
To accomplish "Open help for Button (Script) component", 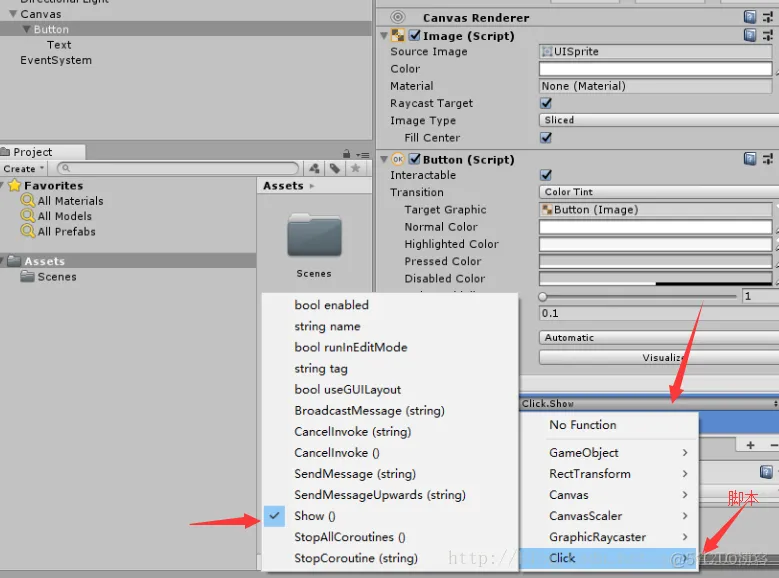I will pyautogui.click(x=750, y=159).
